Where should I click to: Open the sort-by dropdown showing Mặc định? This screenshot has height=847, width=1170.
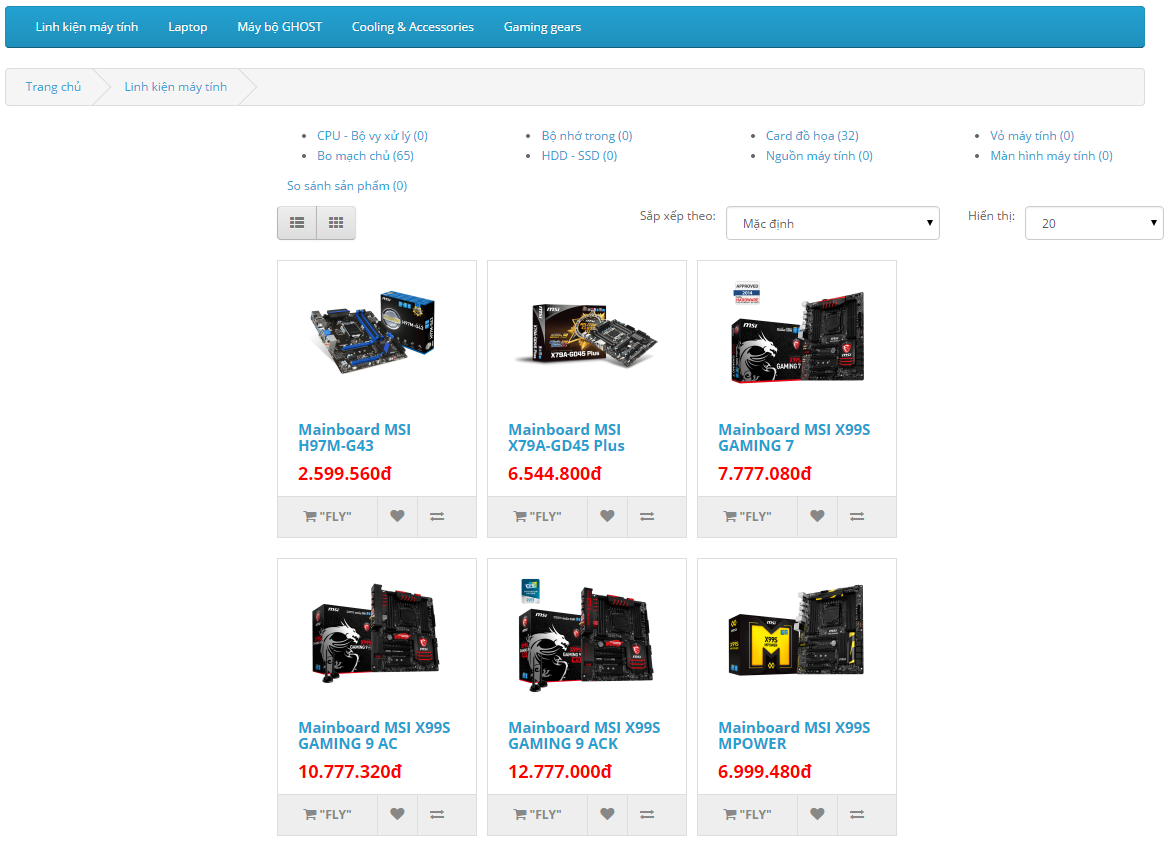833,223
